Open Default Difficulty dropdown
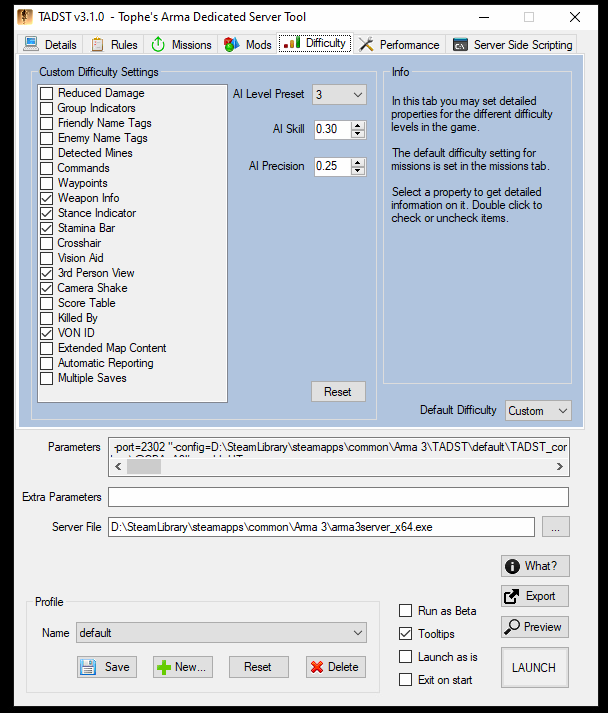The width and height of the screenshot is (608, 713). (538, 411)
